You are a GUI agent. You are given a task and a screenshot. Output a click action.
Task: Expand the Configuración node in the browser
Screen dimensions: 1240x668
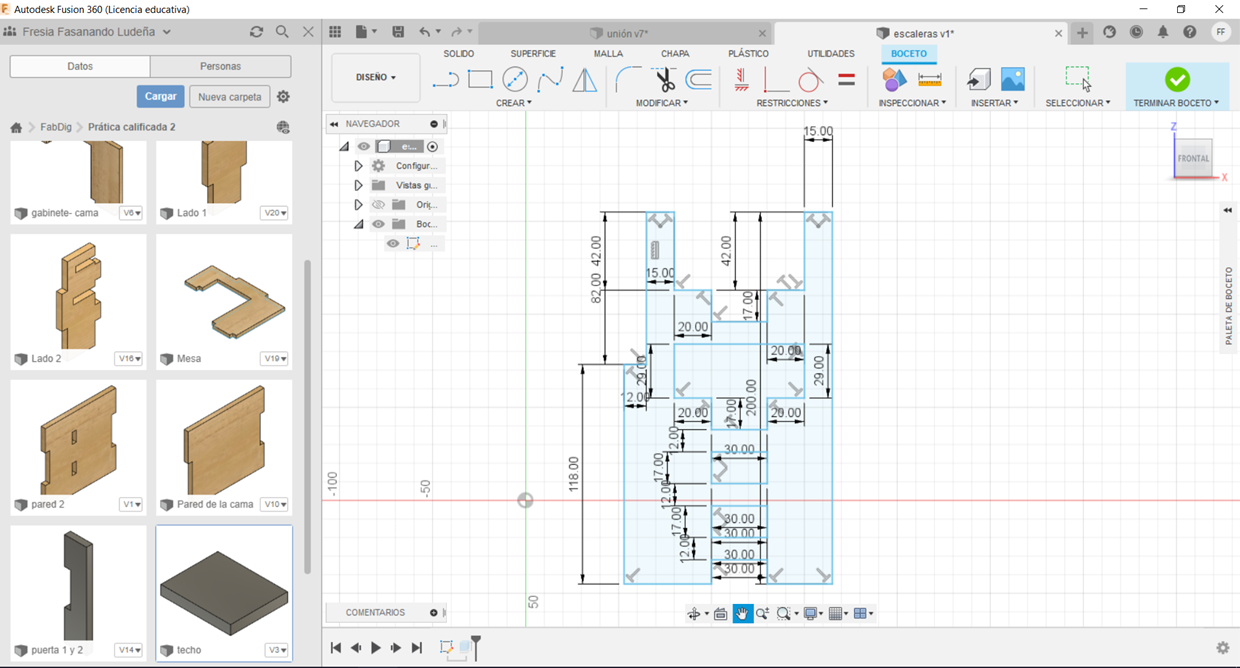tap(358, 166)
